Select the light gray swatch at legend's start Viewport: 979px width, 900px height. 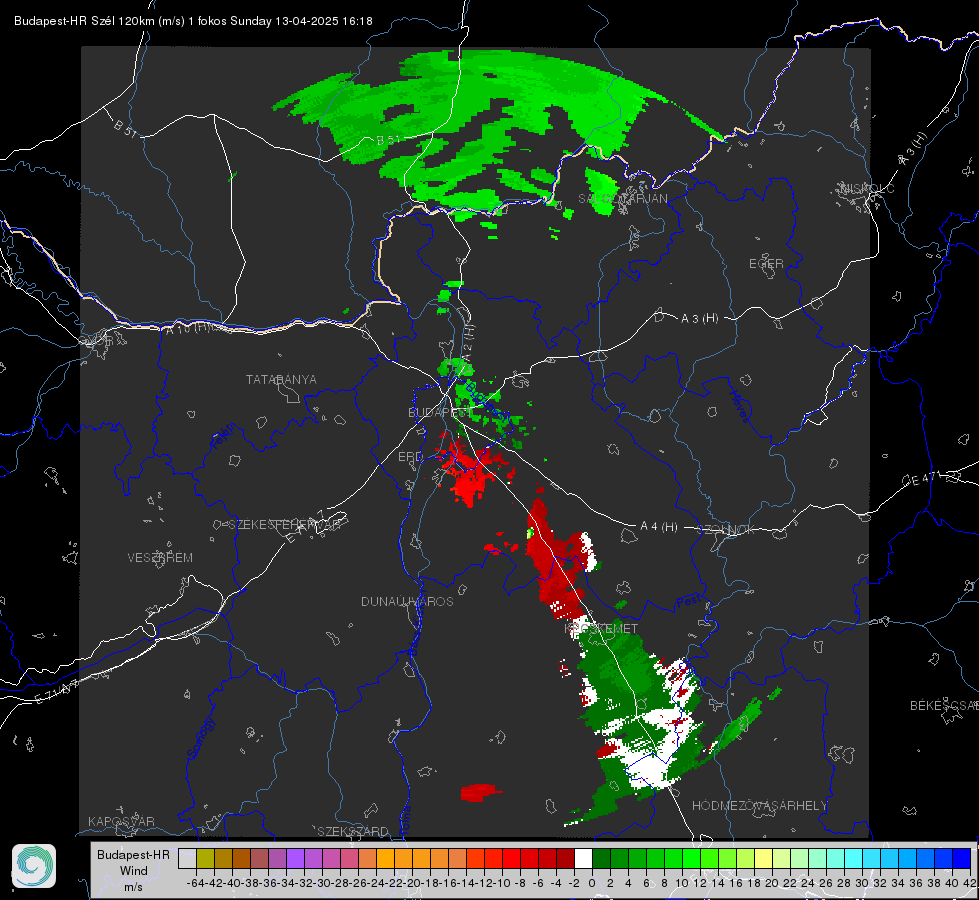click(187, 858)
